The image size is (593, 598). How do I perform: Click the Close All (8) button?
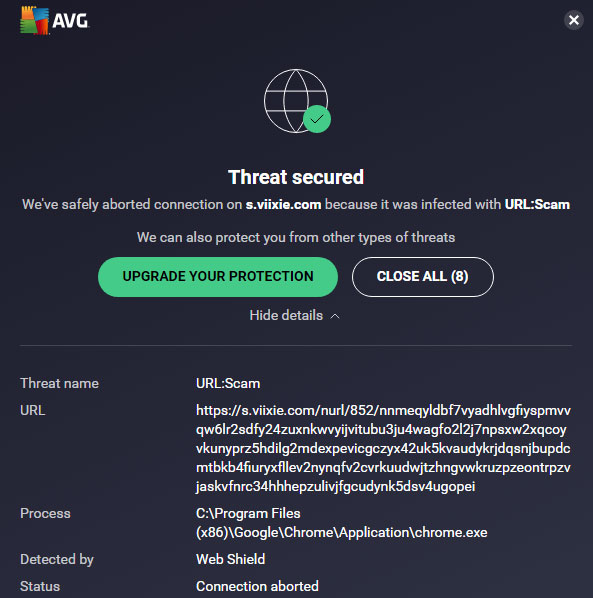(423, 277)
